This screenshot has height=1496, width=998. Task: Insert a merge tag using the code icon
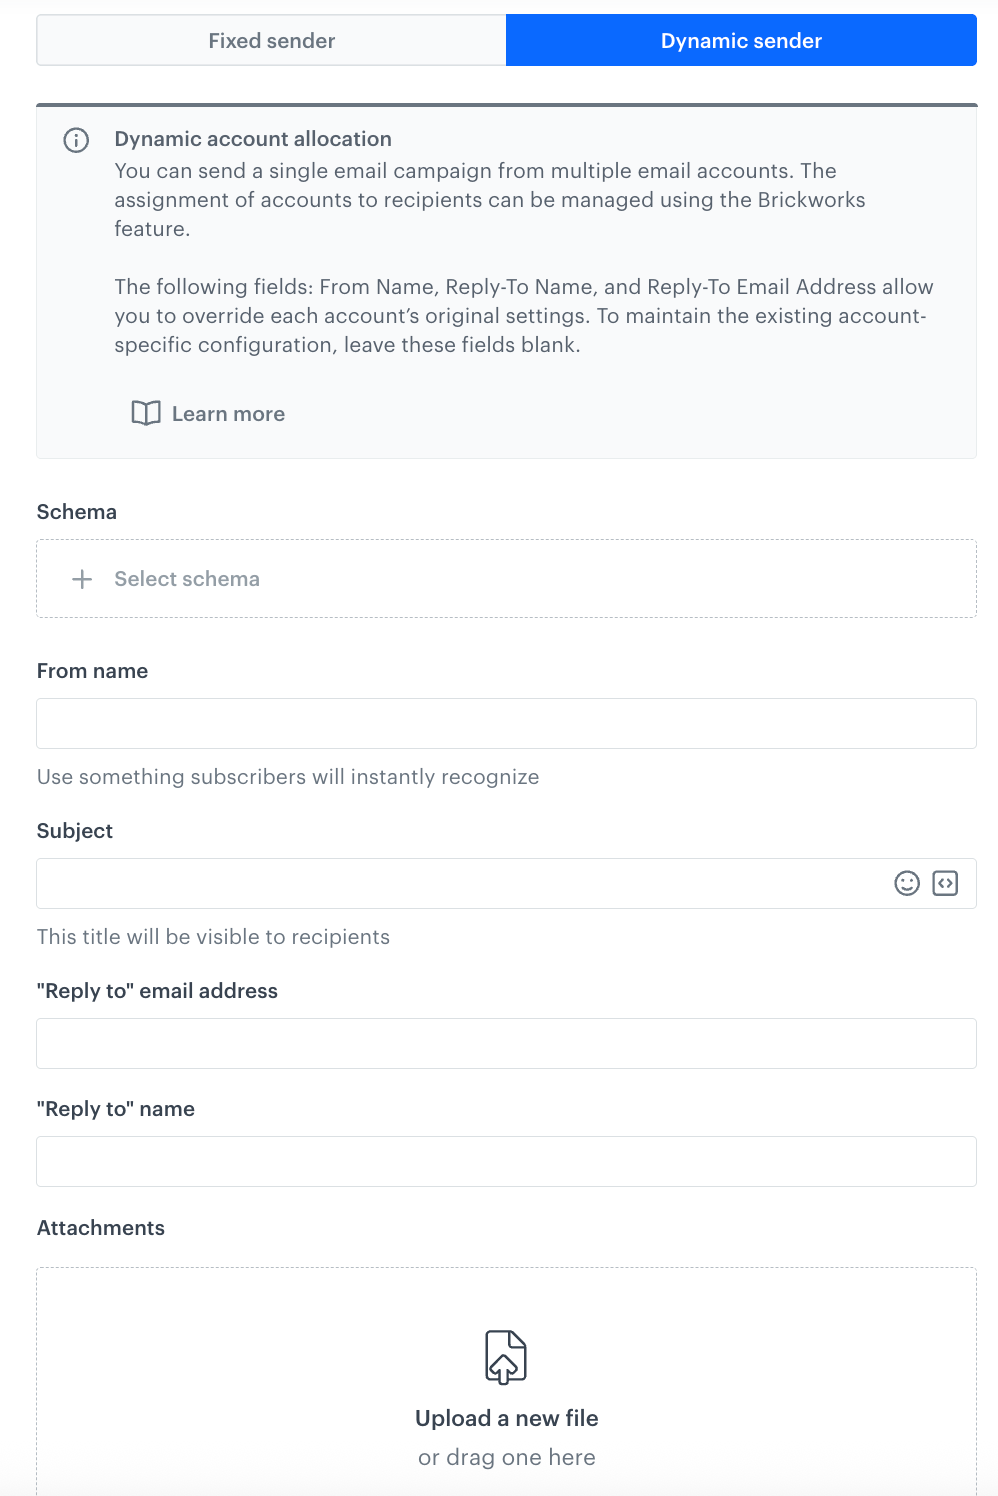(x=944, y=883)
